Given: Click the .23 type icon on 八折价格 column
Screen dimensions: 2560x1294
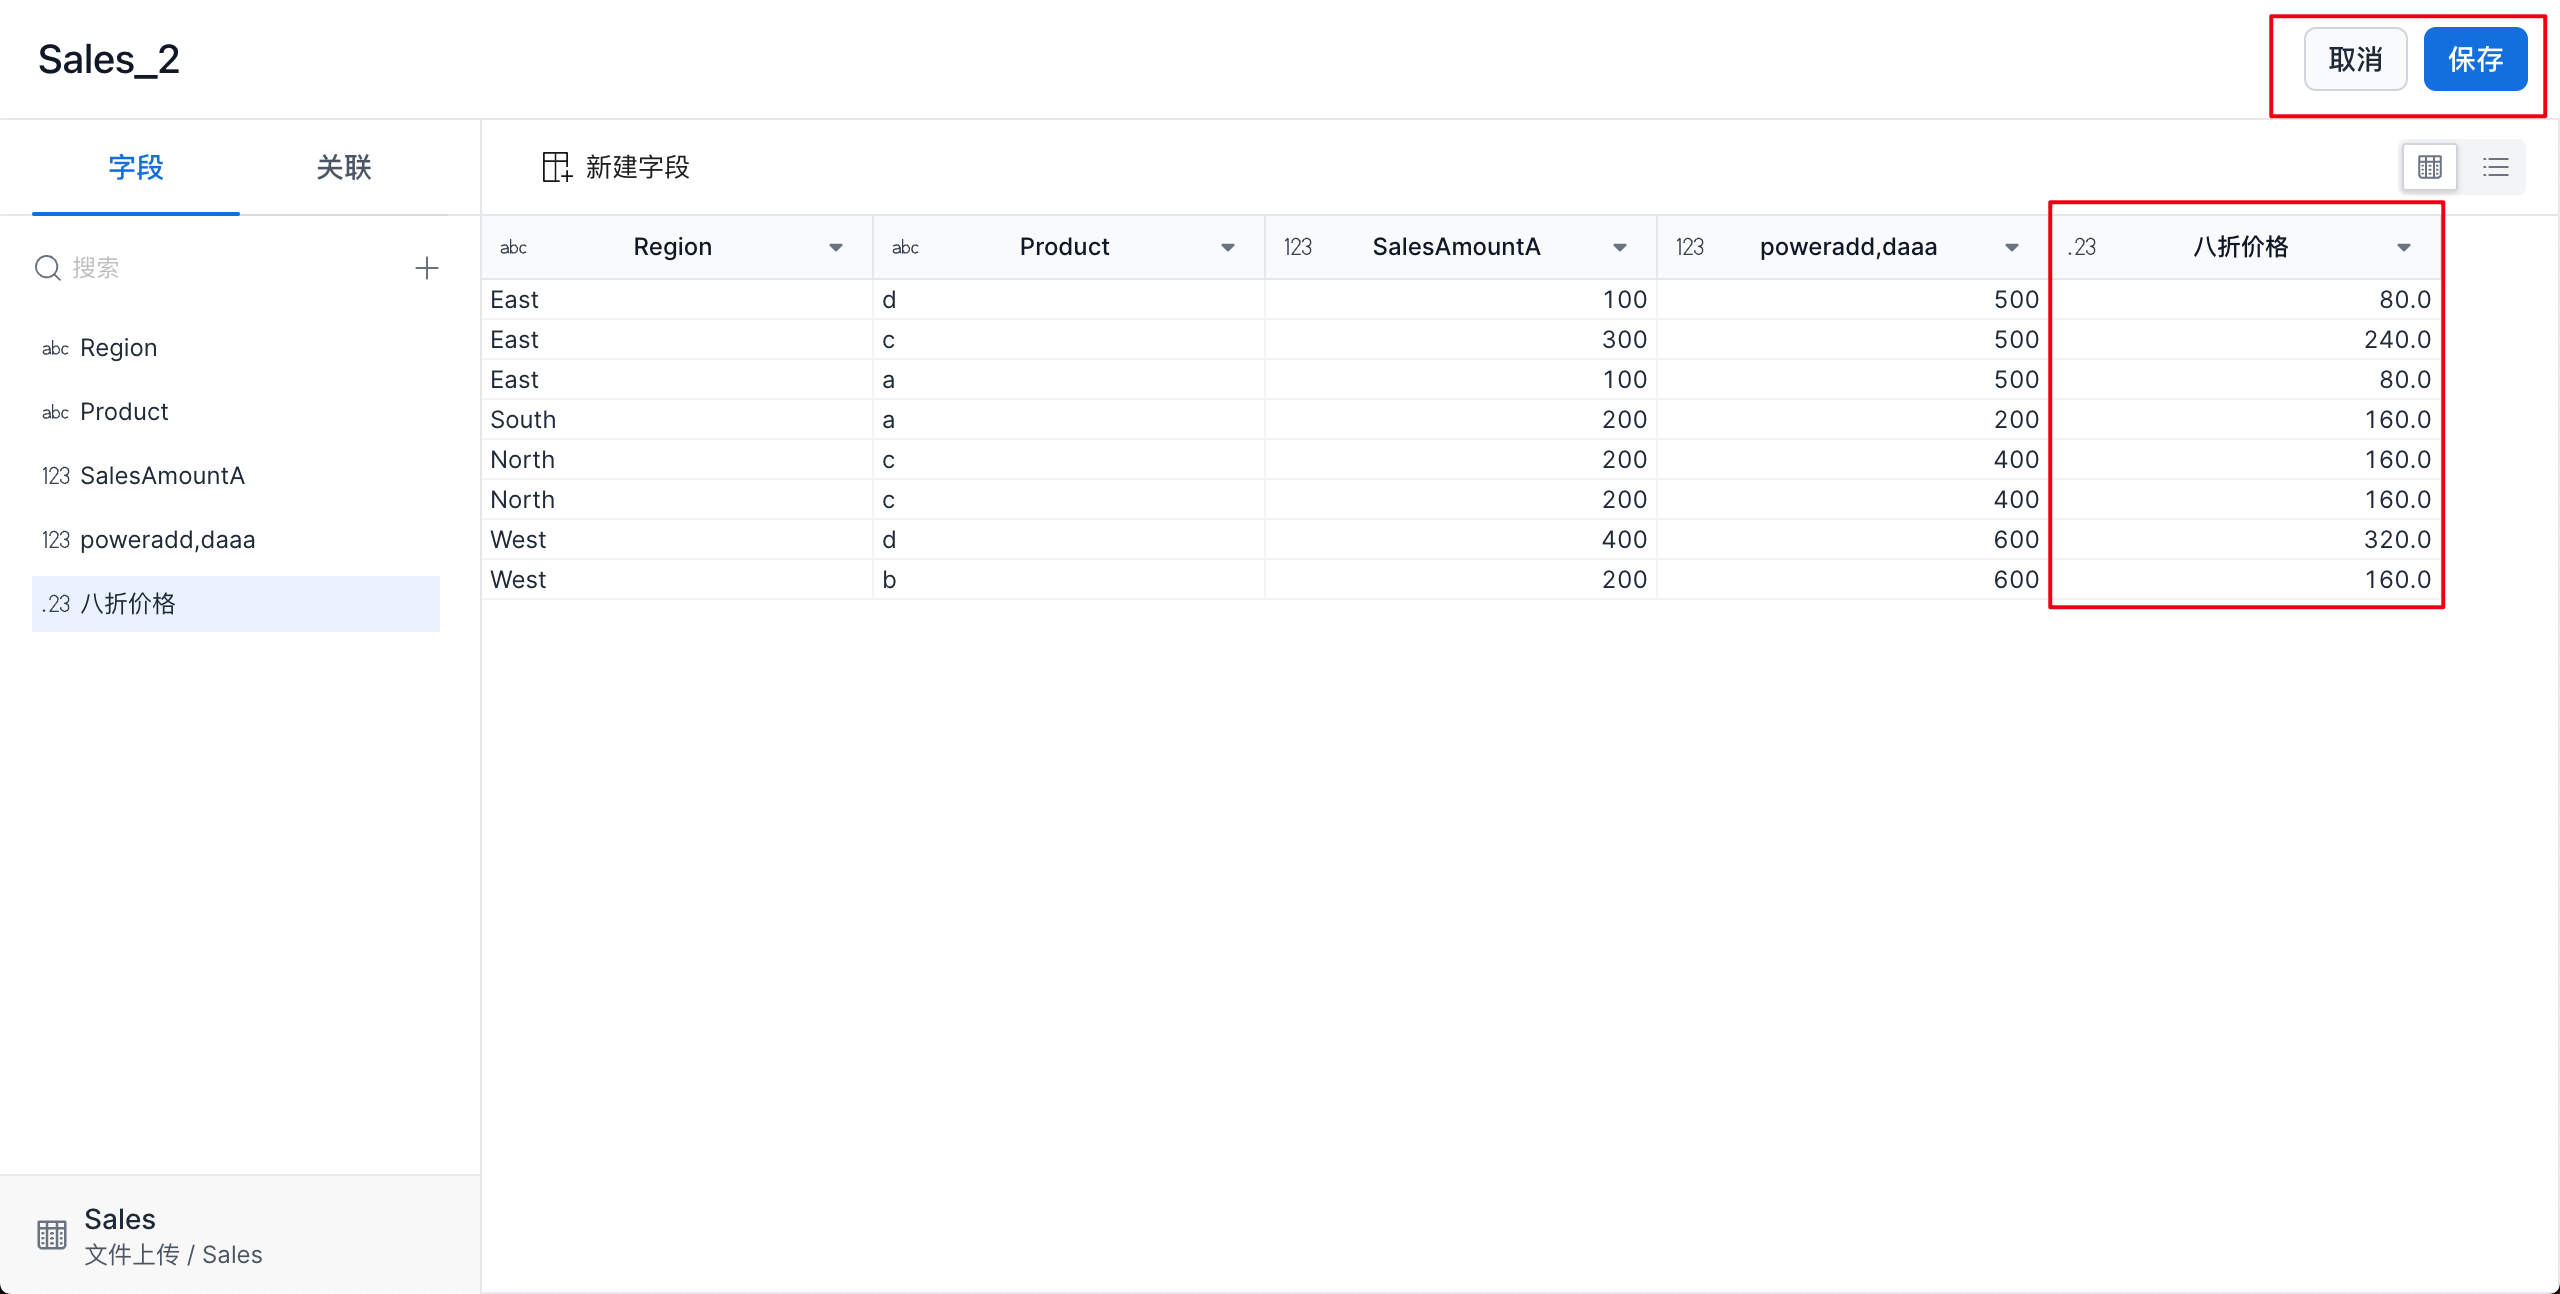Looking at the screenshot, I should point(2082,247).
